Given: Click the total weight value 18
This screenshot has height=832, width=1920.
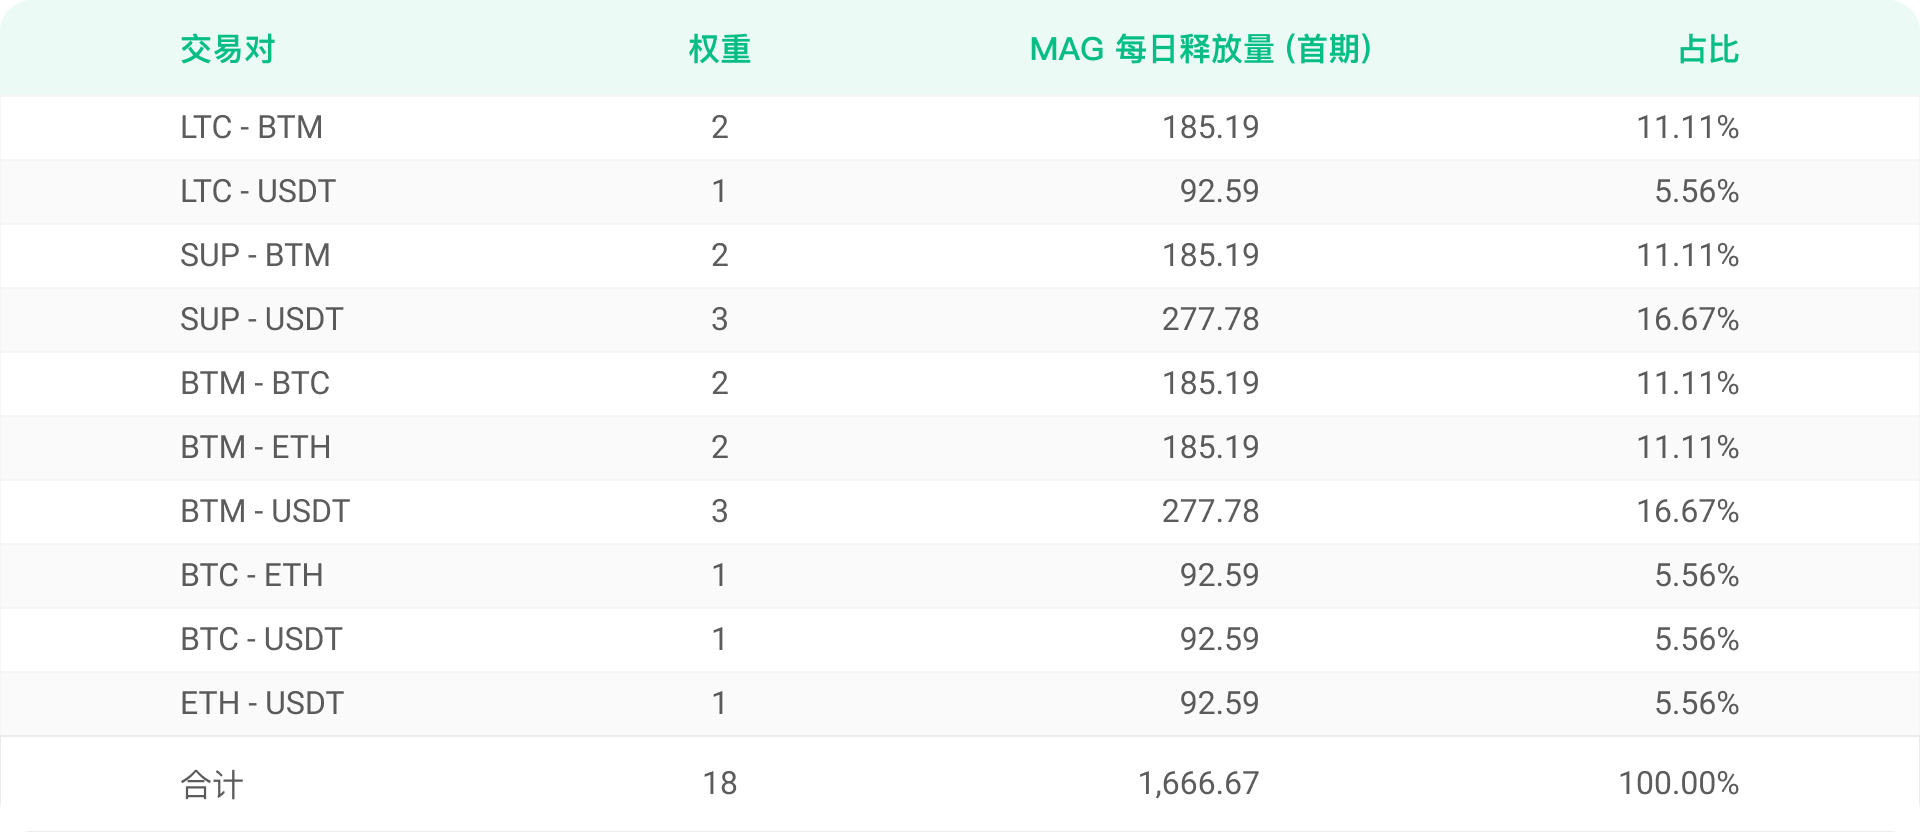Looking at the screenshot, I should click(719, 783).
